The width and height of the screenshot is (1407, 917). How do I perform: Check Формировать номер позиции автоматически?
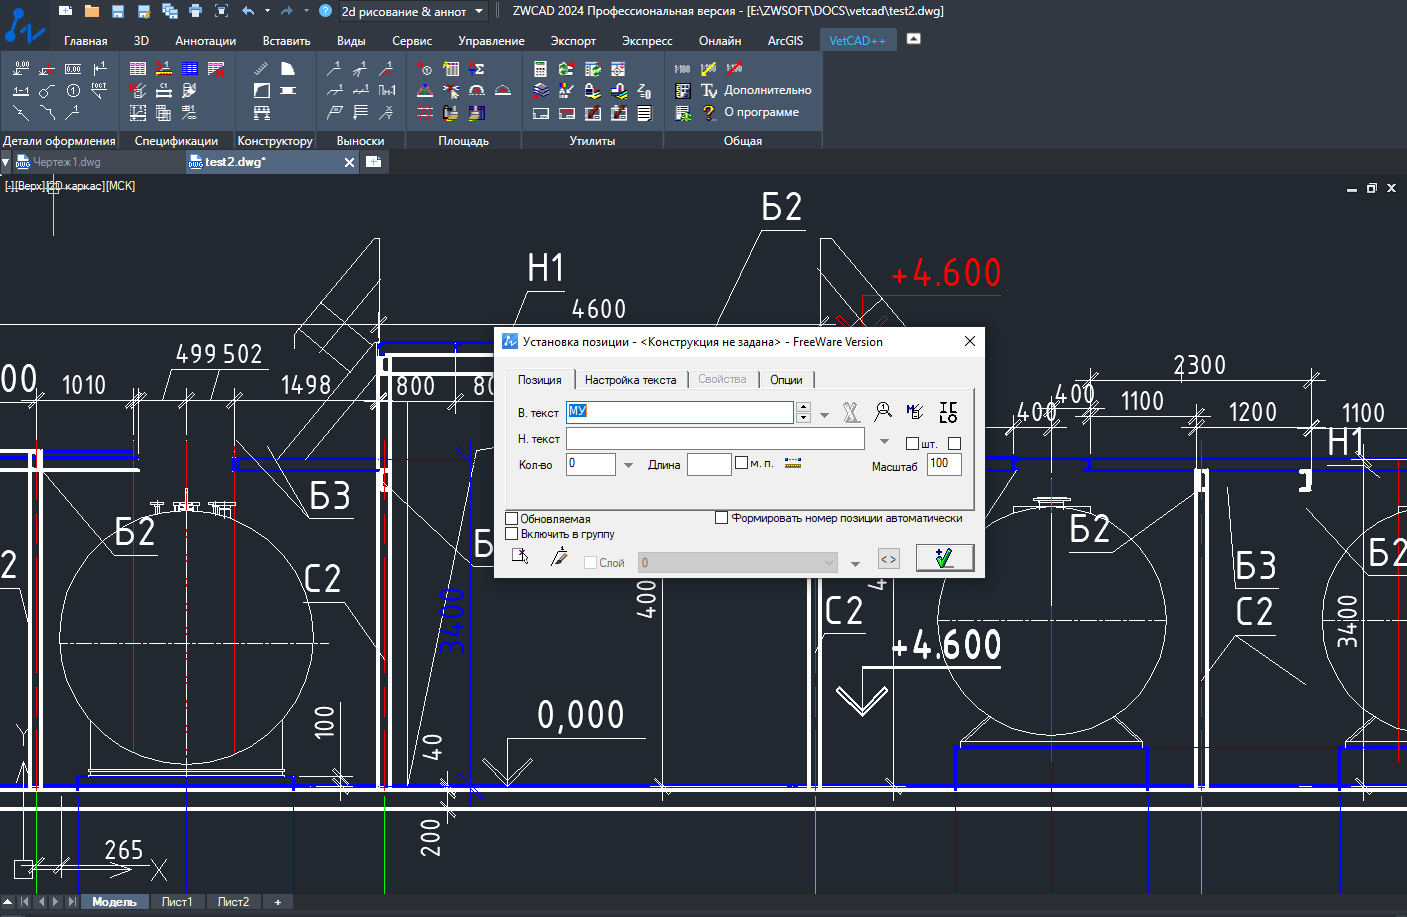[x=722, y=518]
